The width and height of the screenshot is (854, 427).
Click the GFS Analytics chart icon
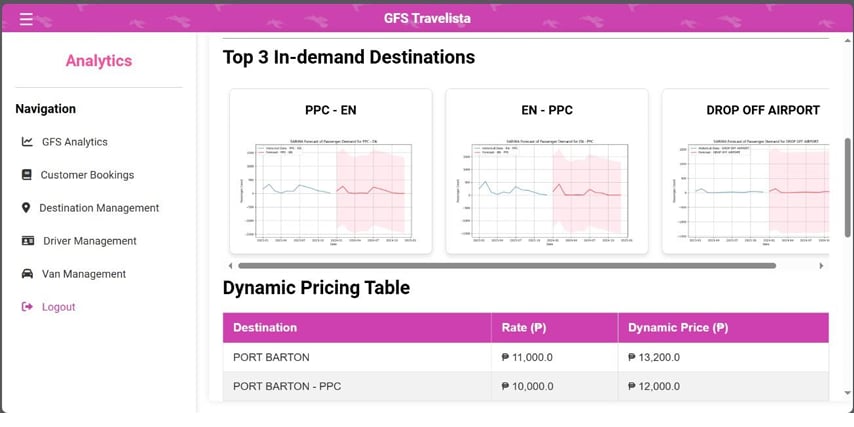27,142
